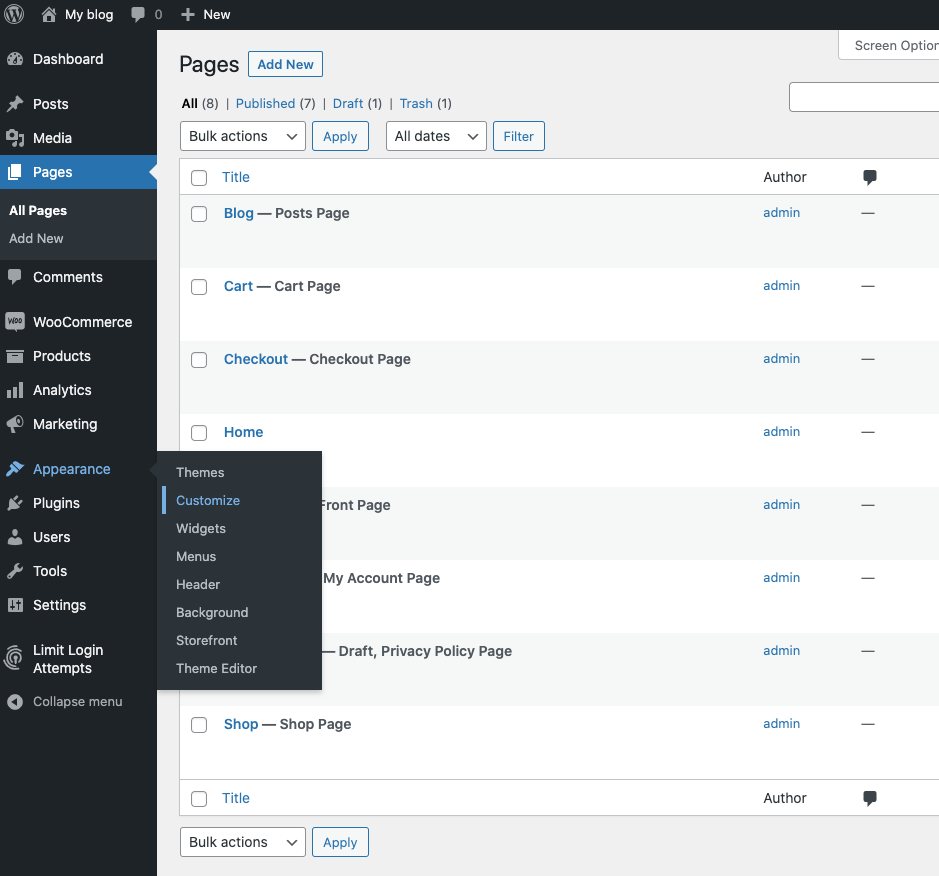Click the Media library icon
939x876 pixels.
pos(15,138)
